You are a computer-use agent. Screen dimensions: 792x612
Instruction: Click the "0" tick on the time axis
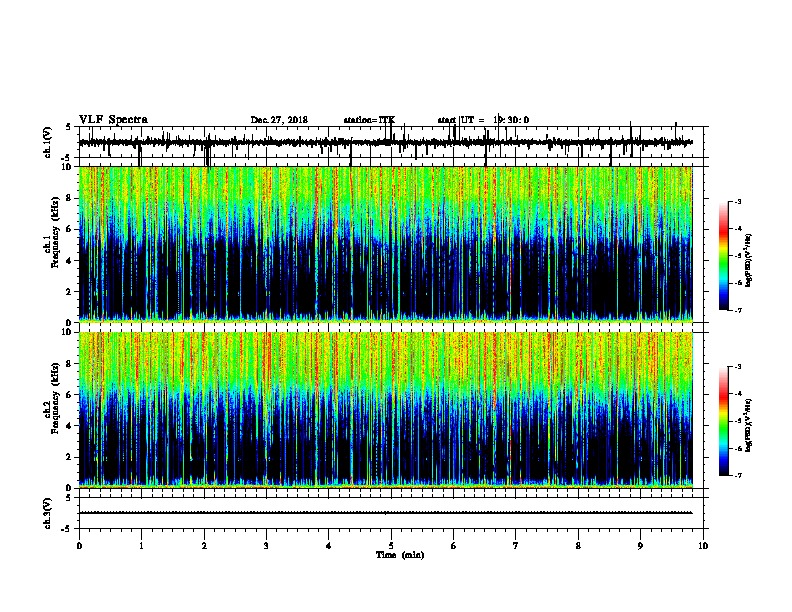point(79,546)
